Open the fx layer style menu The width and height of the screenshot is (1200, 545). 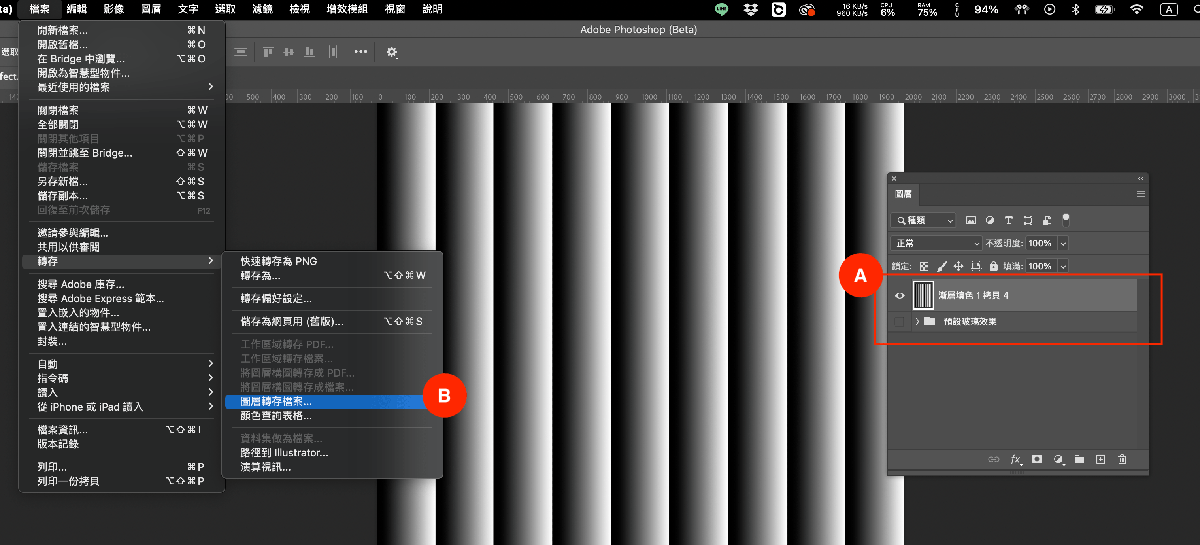point(1015,459)
